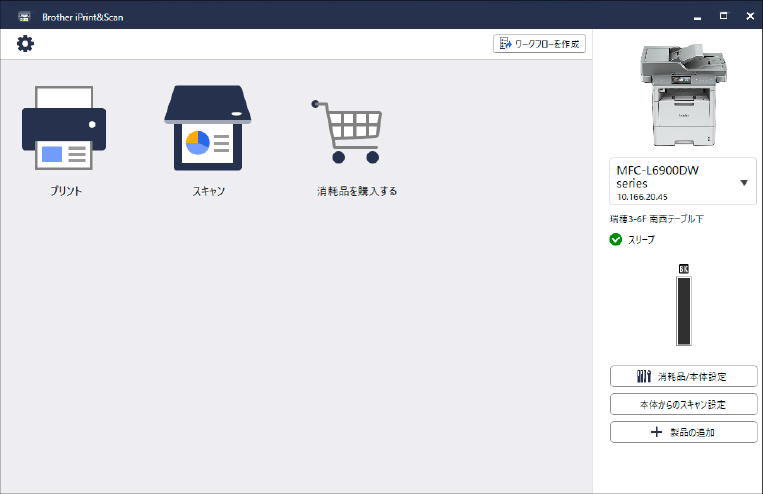763x494 pixels.
Task: Open the settings gear icon
Action: click(x=25, y=43)
